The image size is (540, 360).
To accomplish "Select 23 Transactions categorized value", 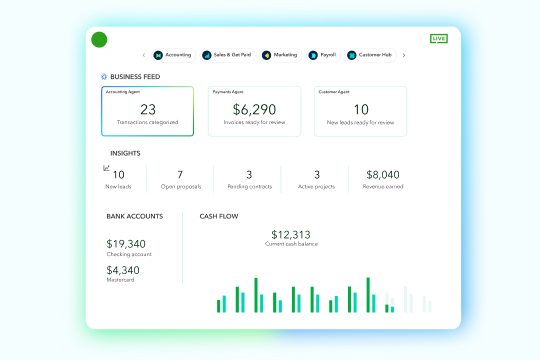I will click(148, 110).
